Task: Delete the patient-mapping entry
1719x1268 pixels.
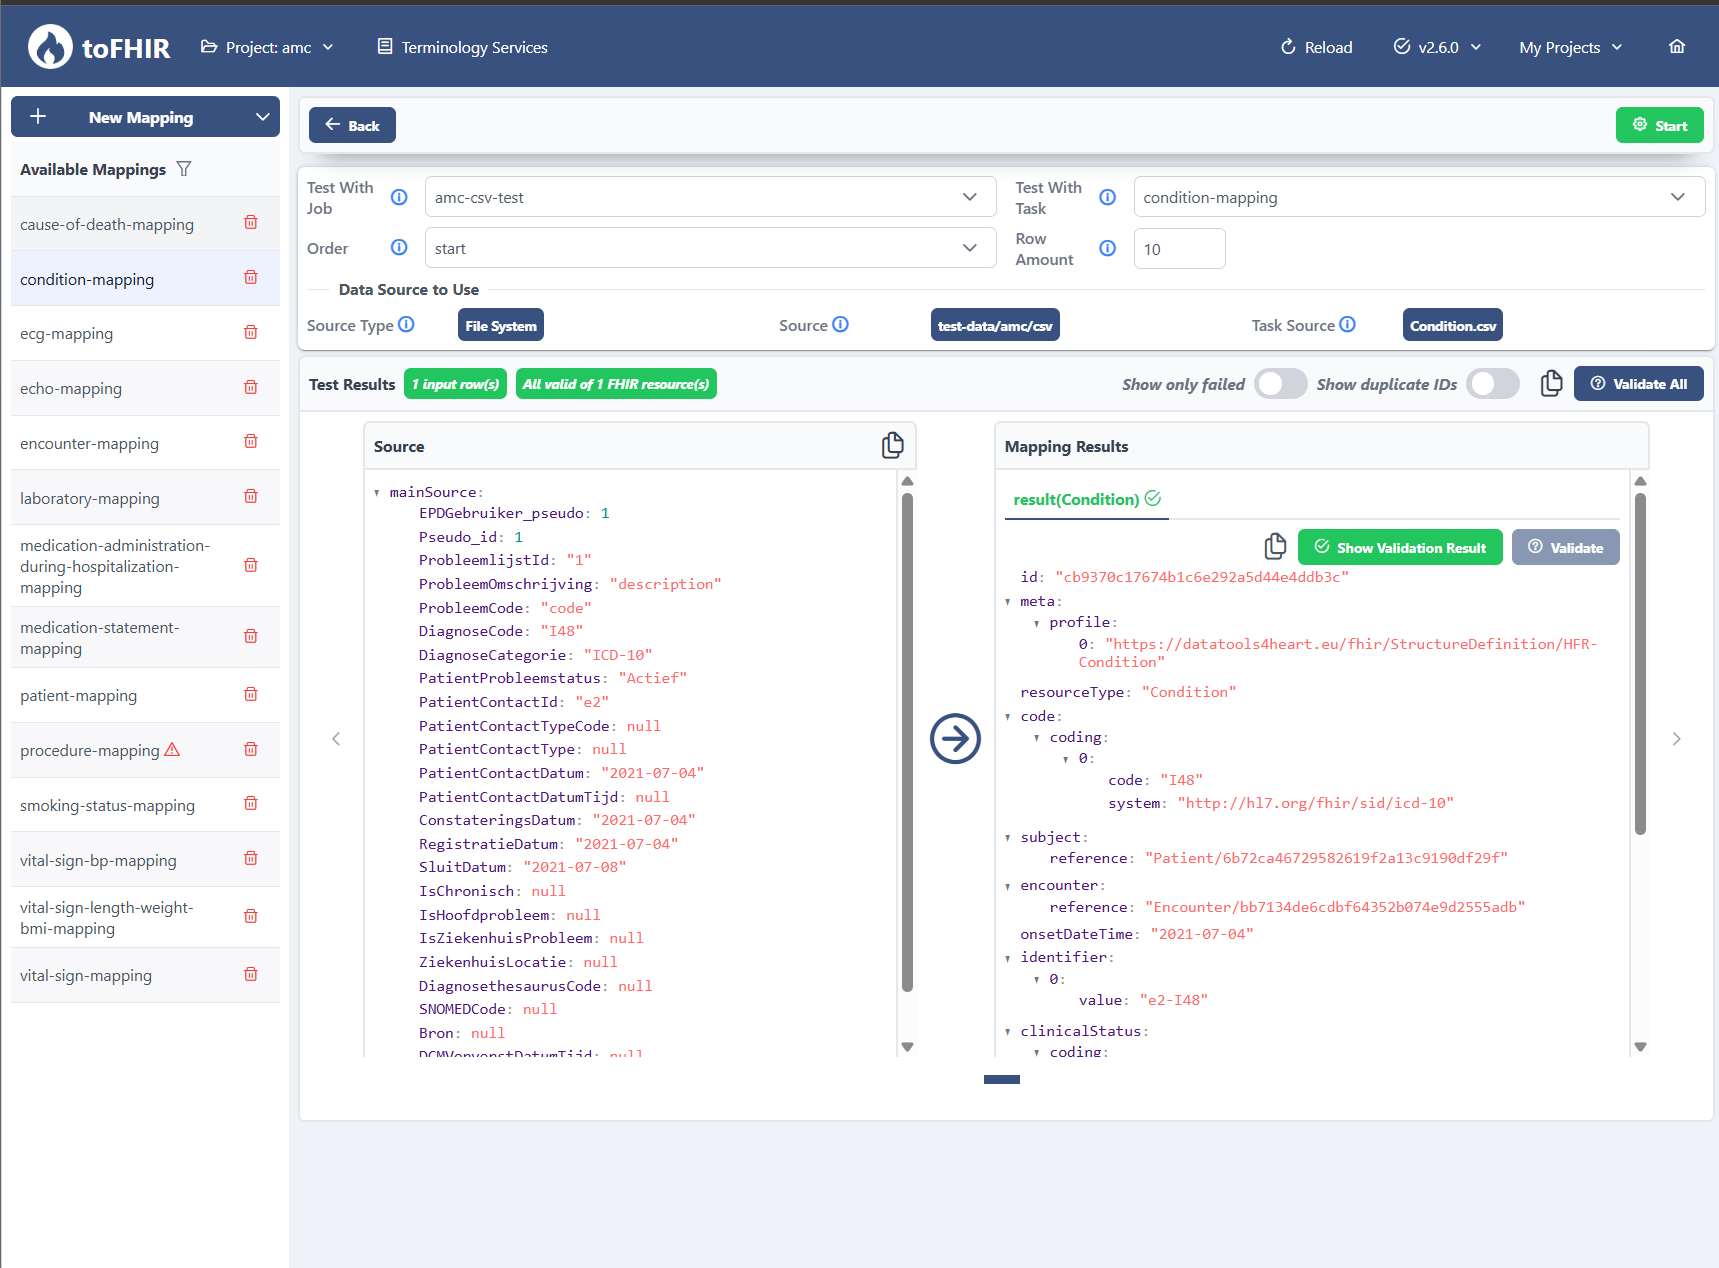Action: pos(251,695)
